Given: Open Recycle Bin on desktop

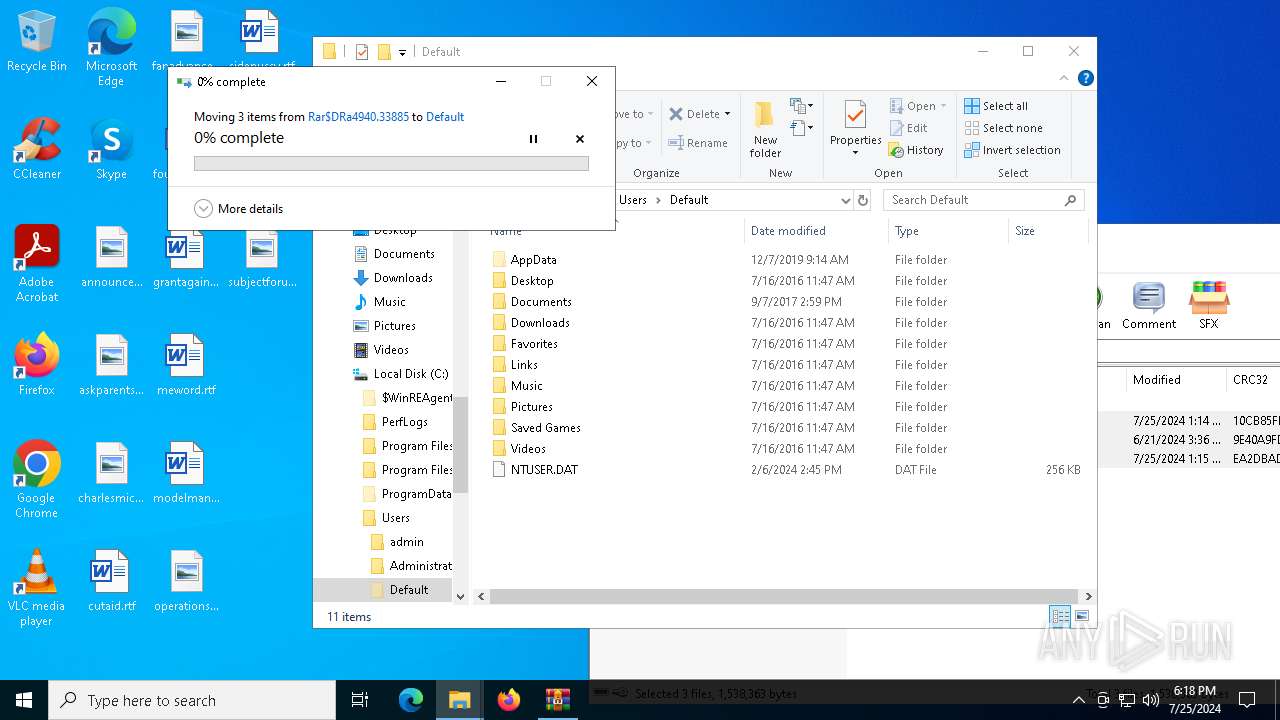Looking at the screenshot, I should click(x=37, y=41).
